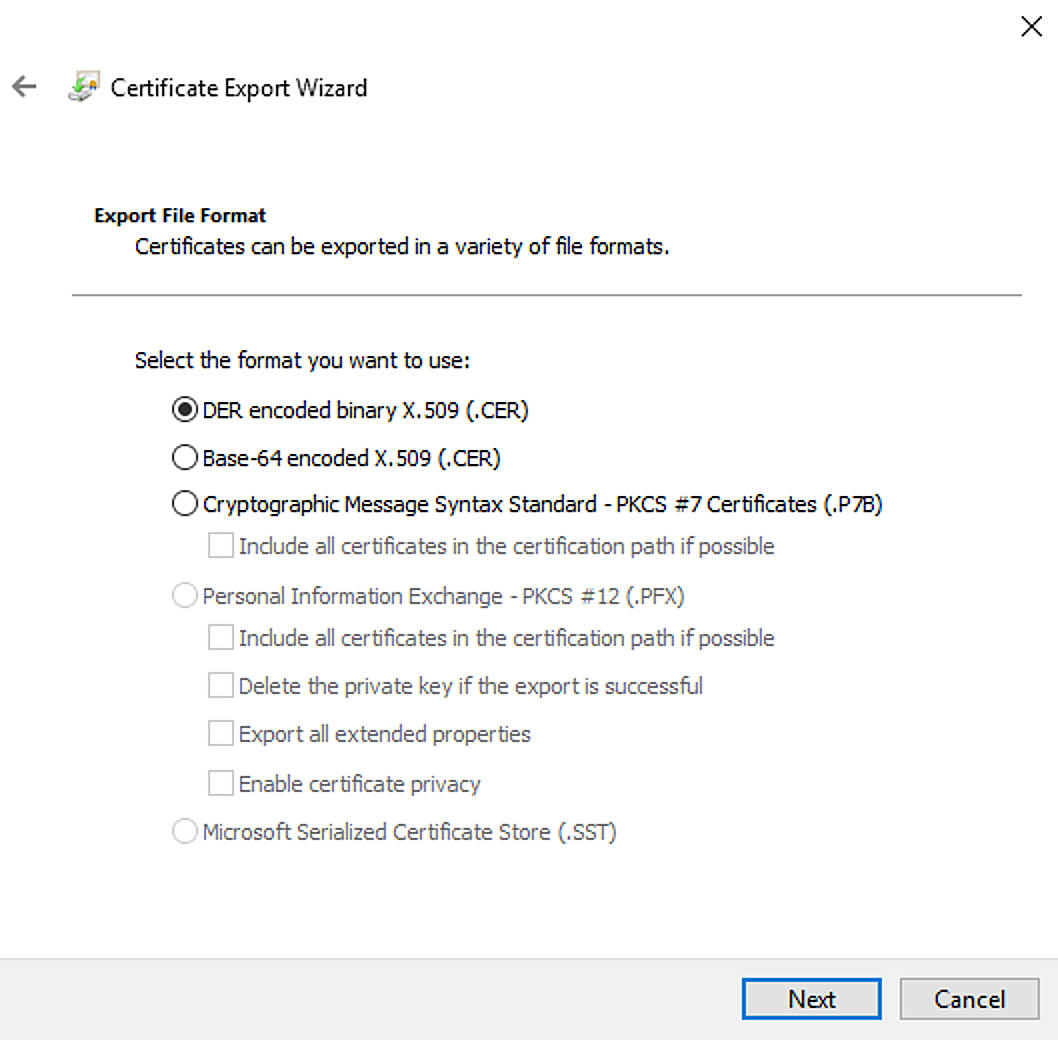Go back using the back arrow

(x=24, y=87)
